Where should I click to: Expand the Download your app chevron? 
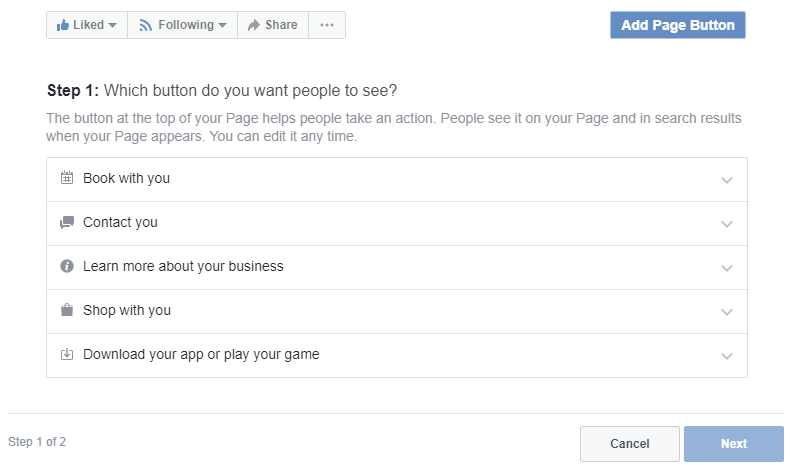pos(726,356)
